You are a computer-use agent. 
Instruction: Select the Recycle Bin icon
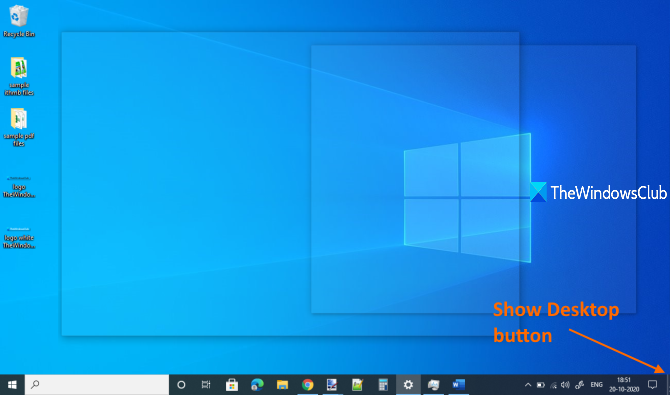pos(18,21)
